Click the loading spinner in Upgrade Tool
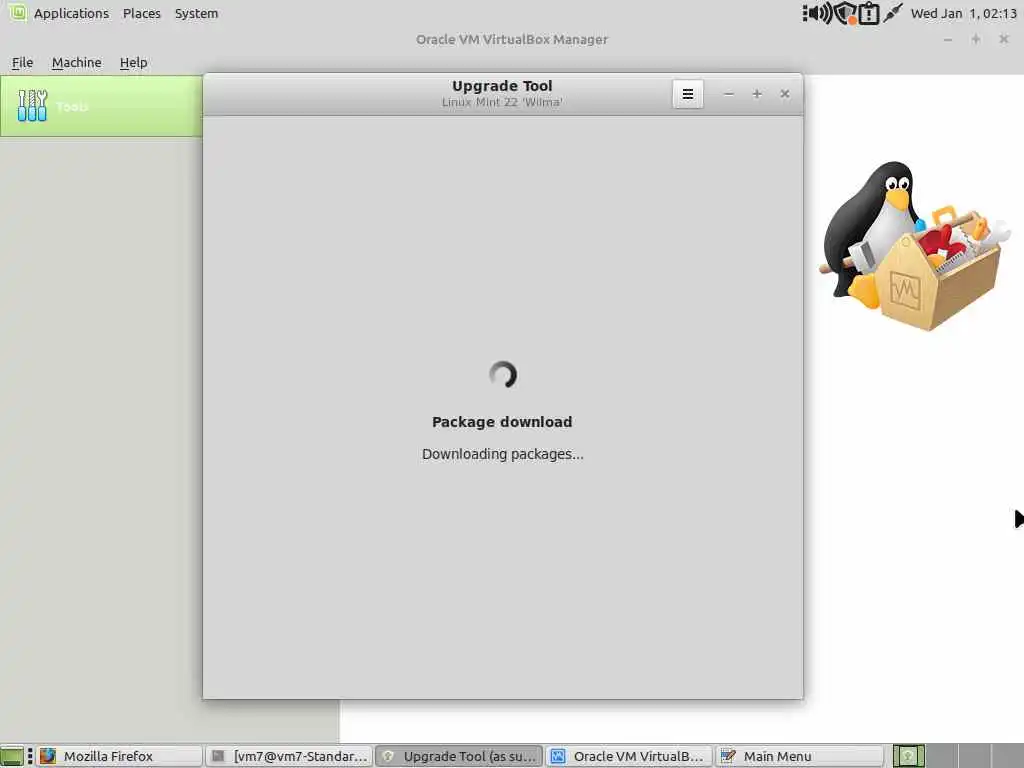1024x768 pixels. click(x=503, y=374)
